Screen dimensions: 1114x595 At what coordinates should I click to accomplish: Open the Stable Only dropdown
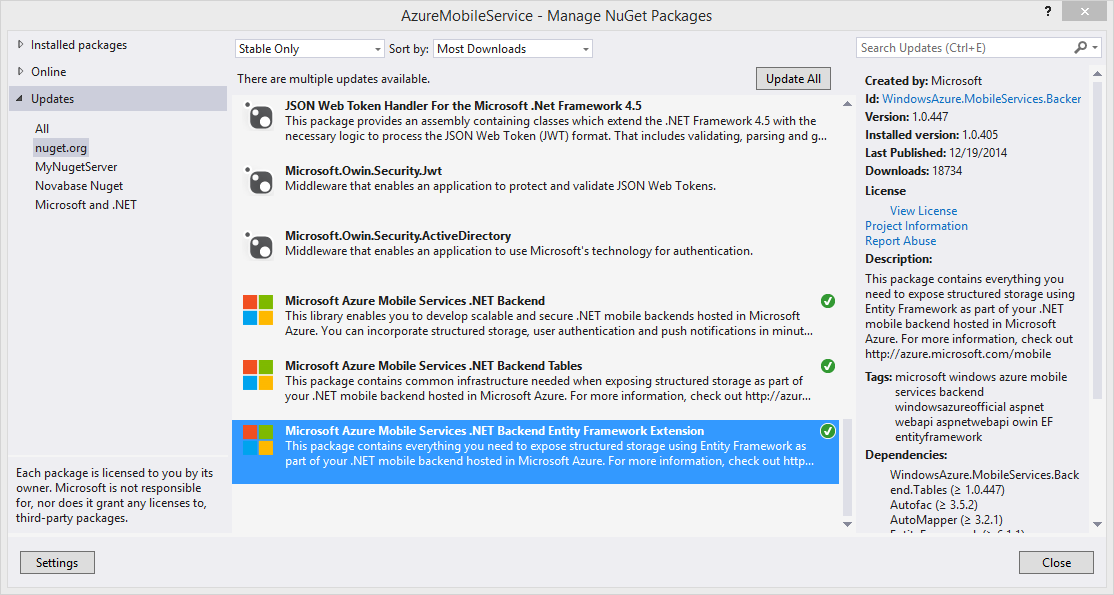310,48
